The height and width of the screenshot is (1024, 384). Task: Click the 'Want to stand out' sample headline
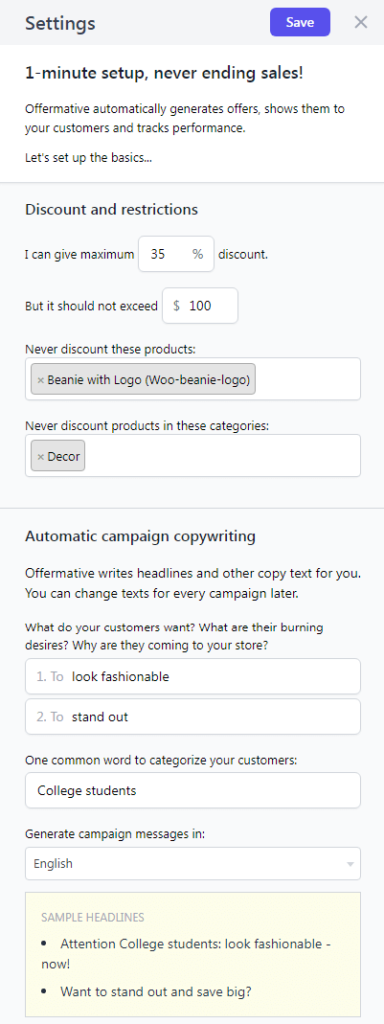click(155, 991)
